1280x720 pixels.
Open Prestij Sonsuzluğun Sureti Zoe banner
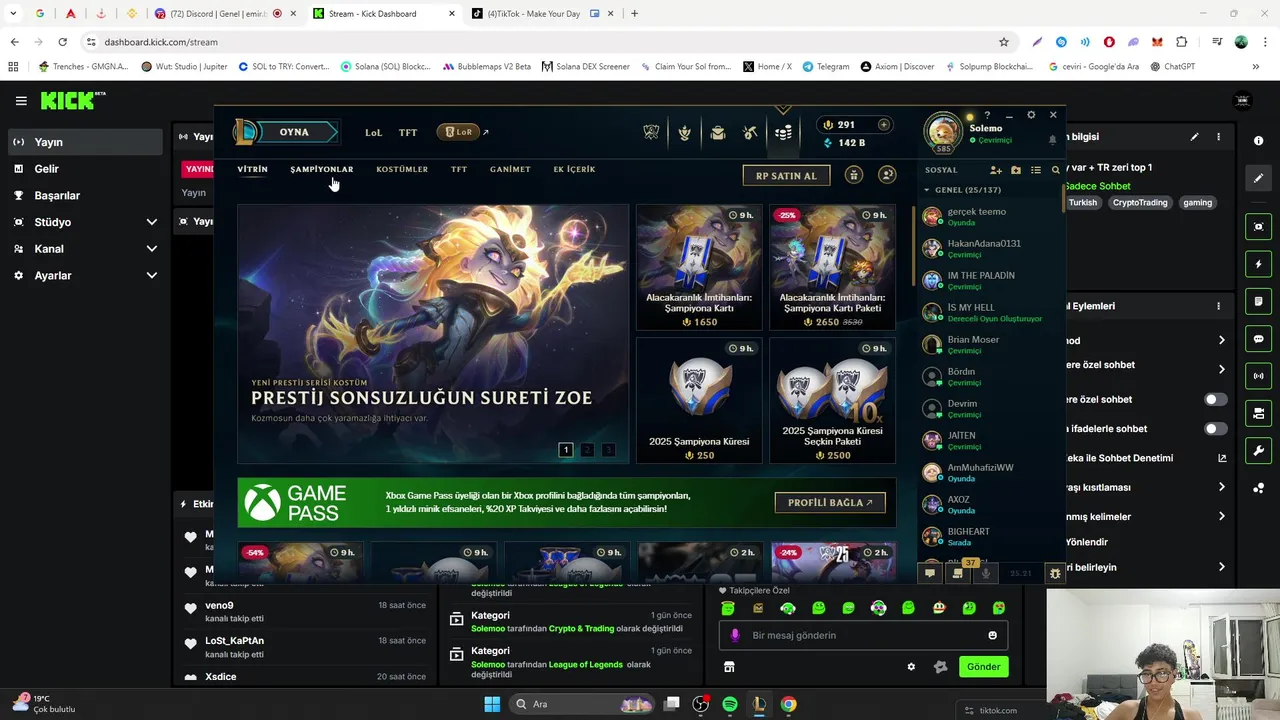[433, 333]
